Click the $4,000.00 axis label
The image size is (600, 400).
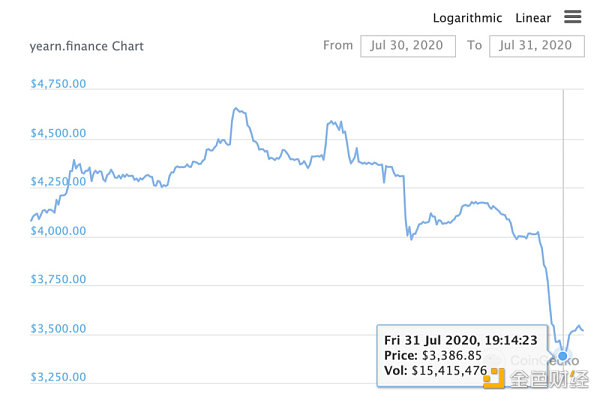[x=58, y=231]
